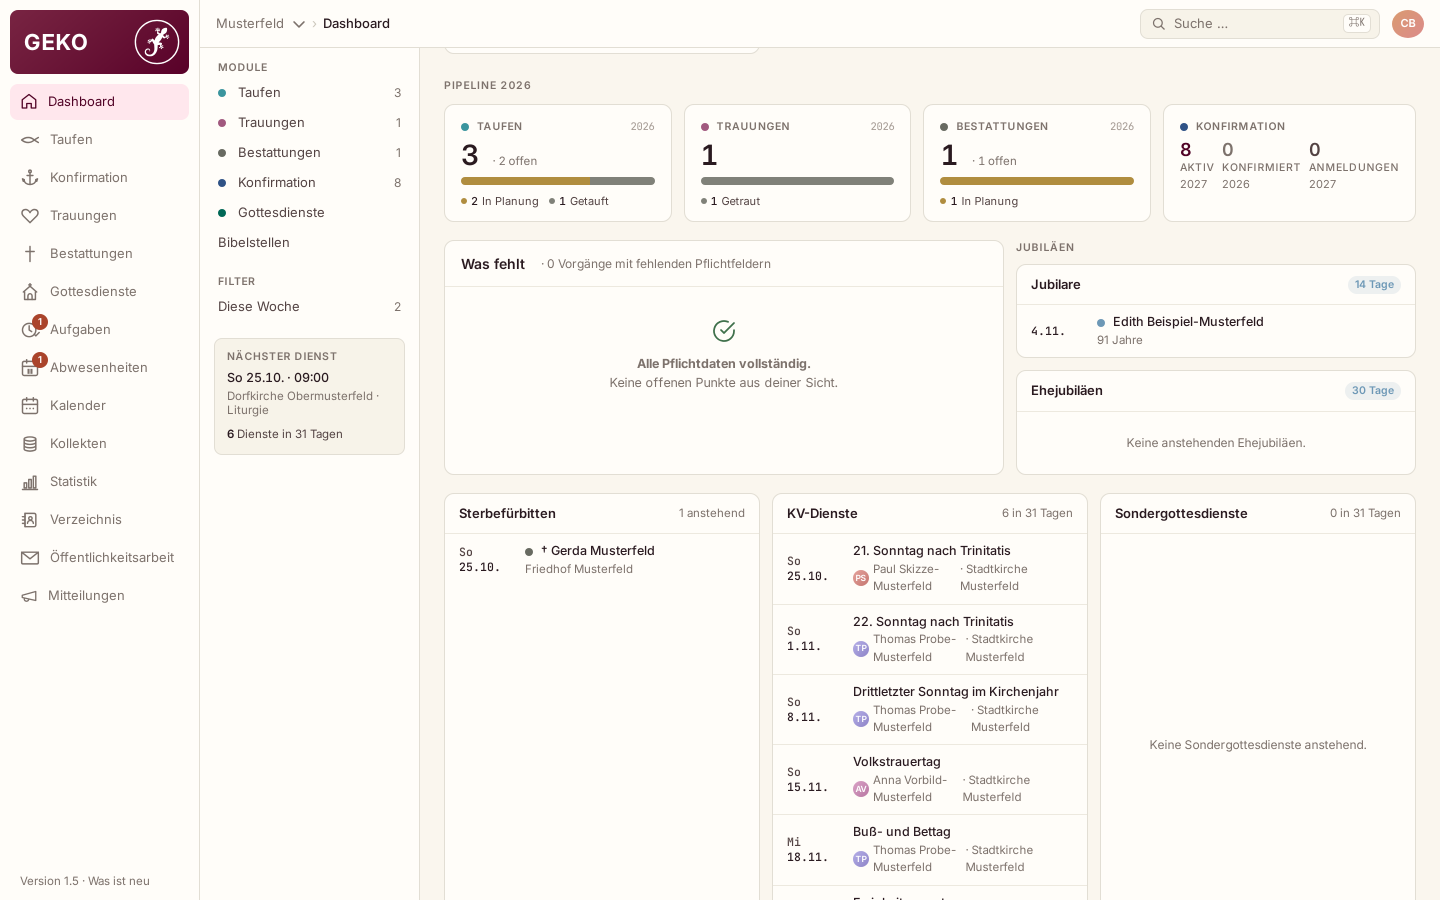This screenshot has width=1440, height=900.
Task: Select Konfirmation in the Module list
Action: point(310,183)
